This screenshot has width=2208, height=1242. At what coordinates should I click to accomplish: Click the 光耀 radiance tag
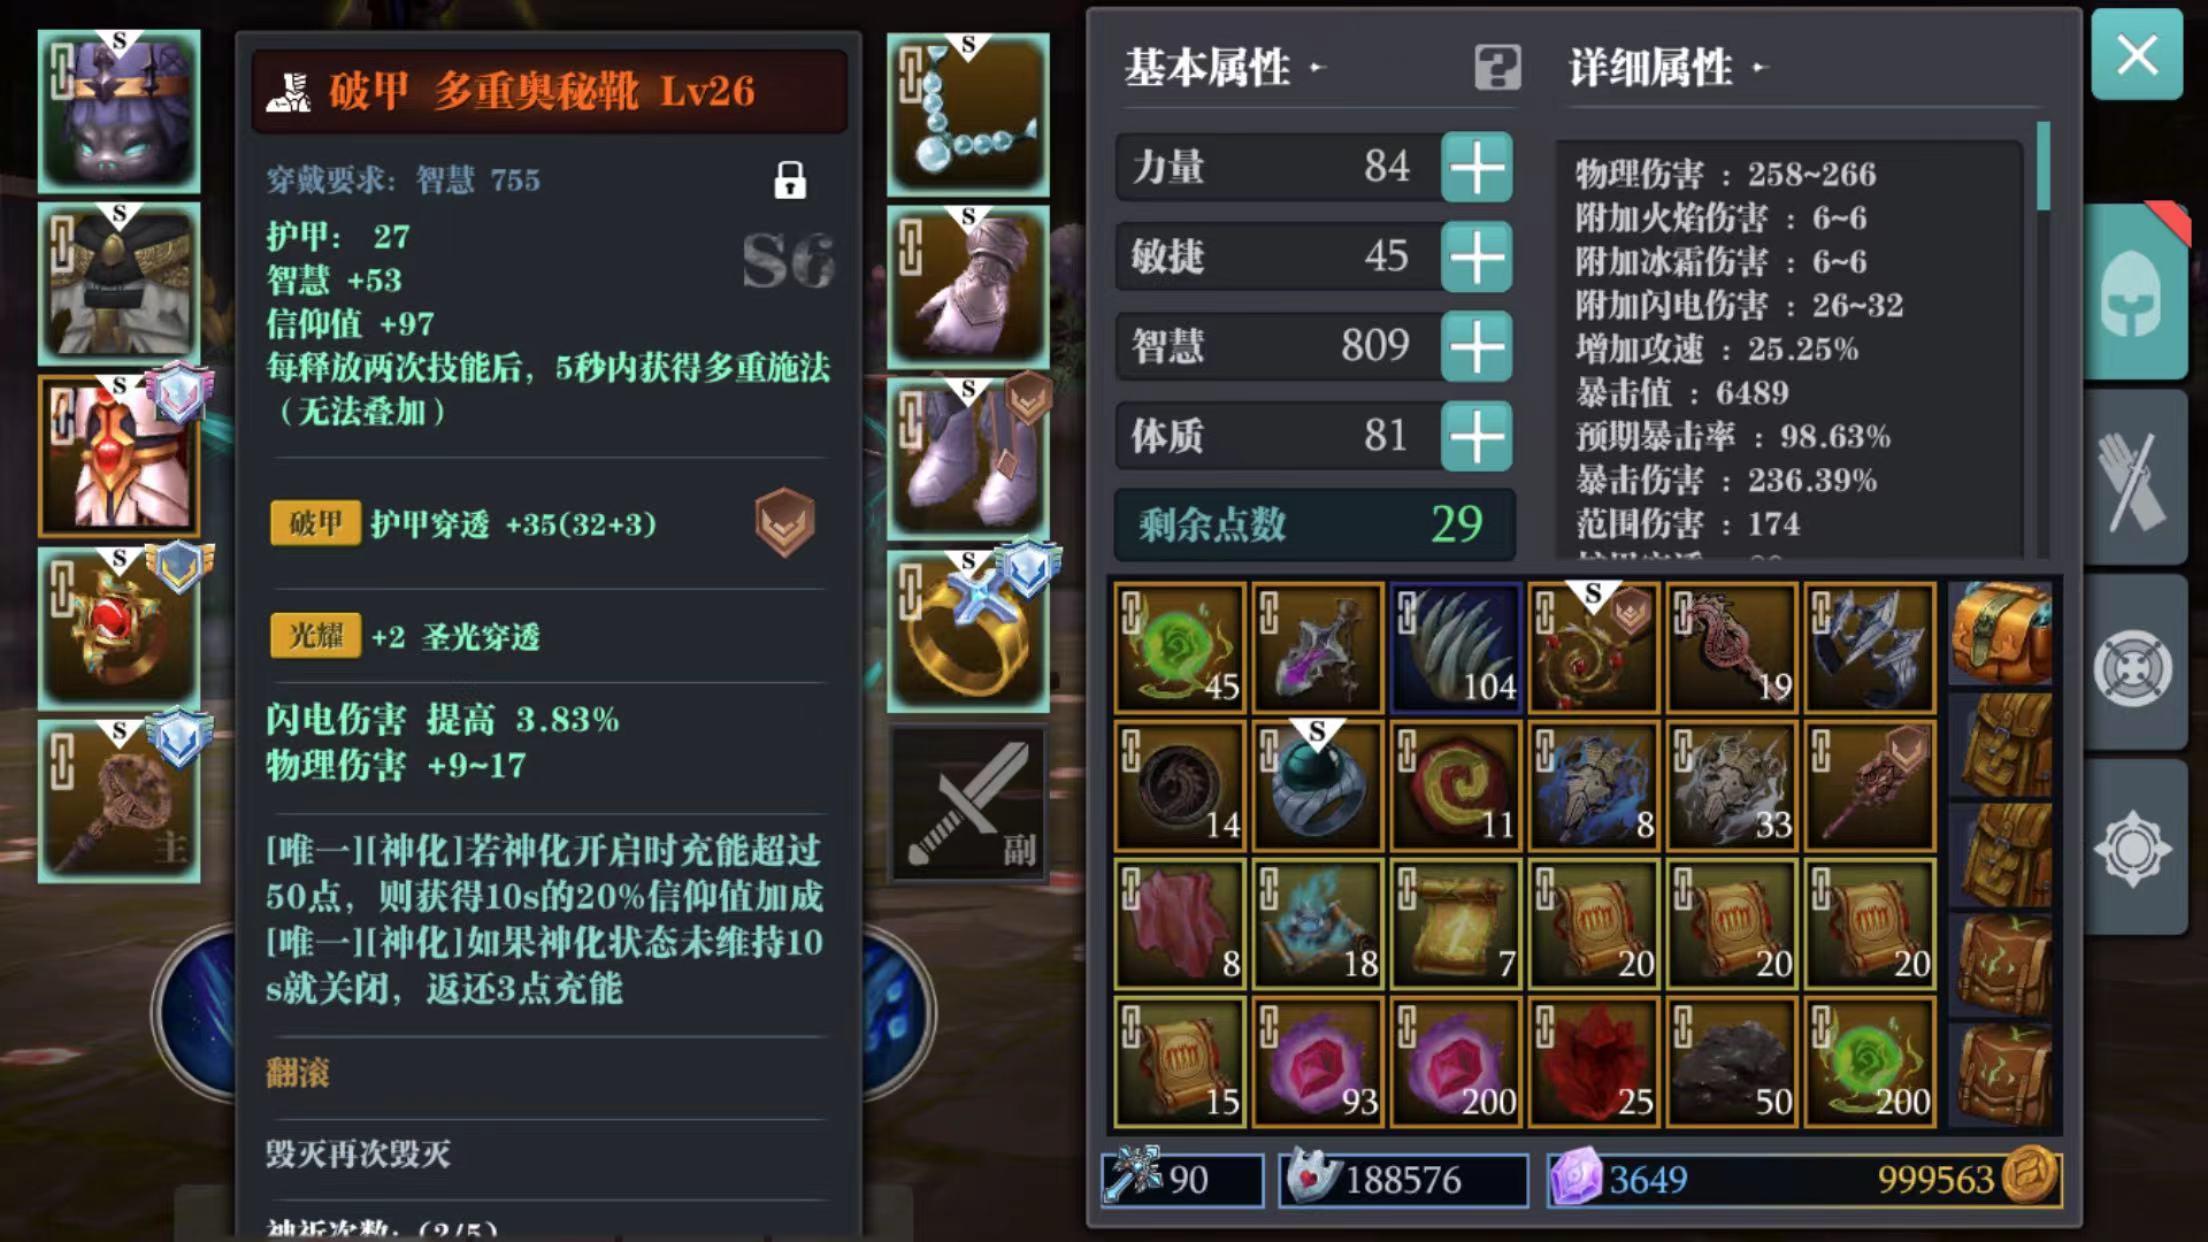(315, 636)
